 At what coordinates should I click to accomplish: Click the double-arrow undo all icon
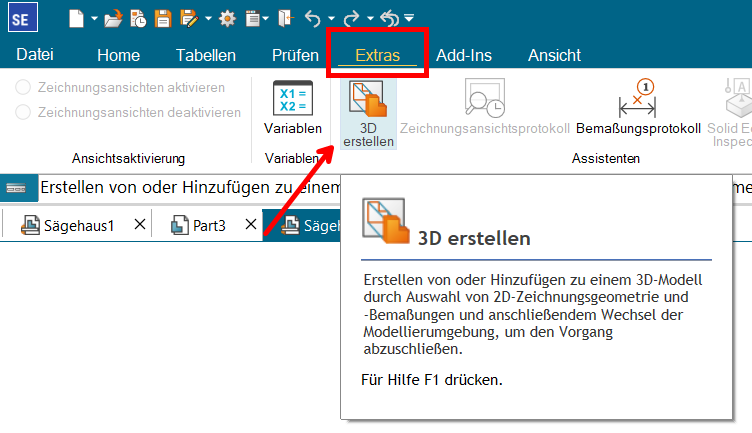(x=390, y=19)
